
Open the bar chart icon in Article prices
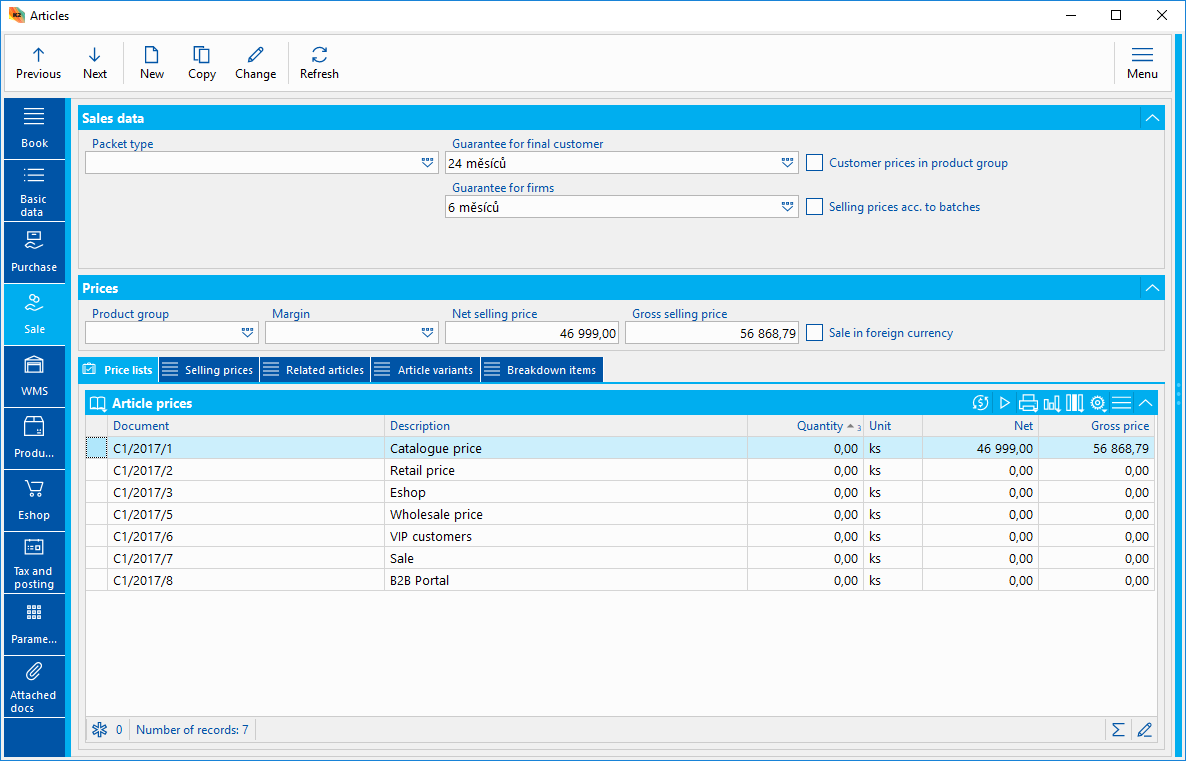[1051, 403]
